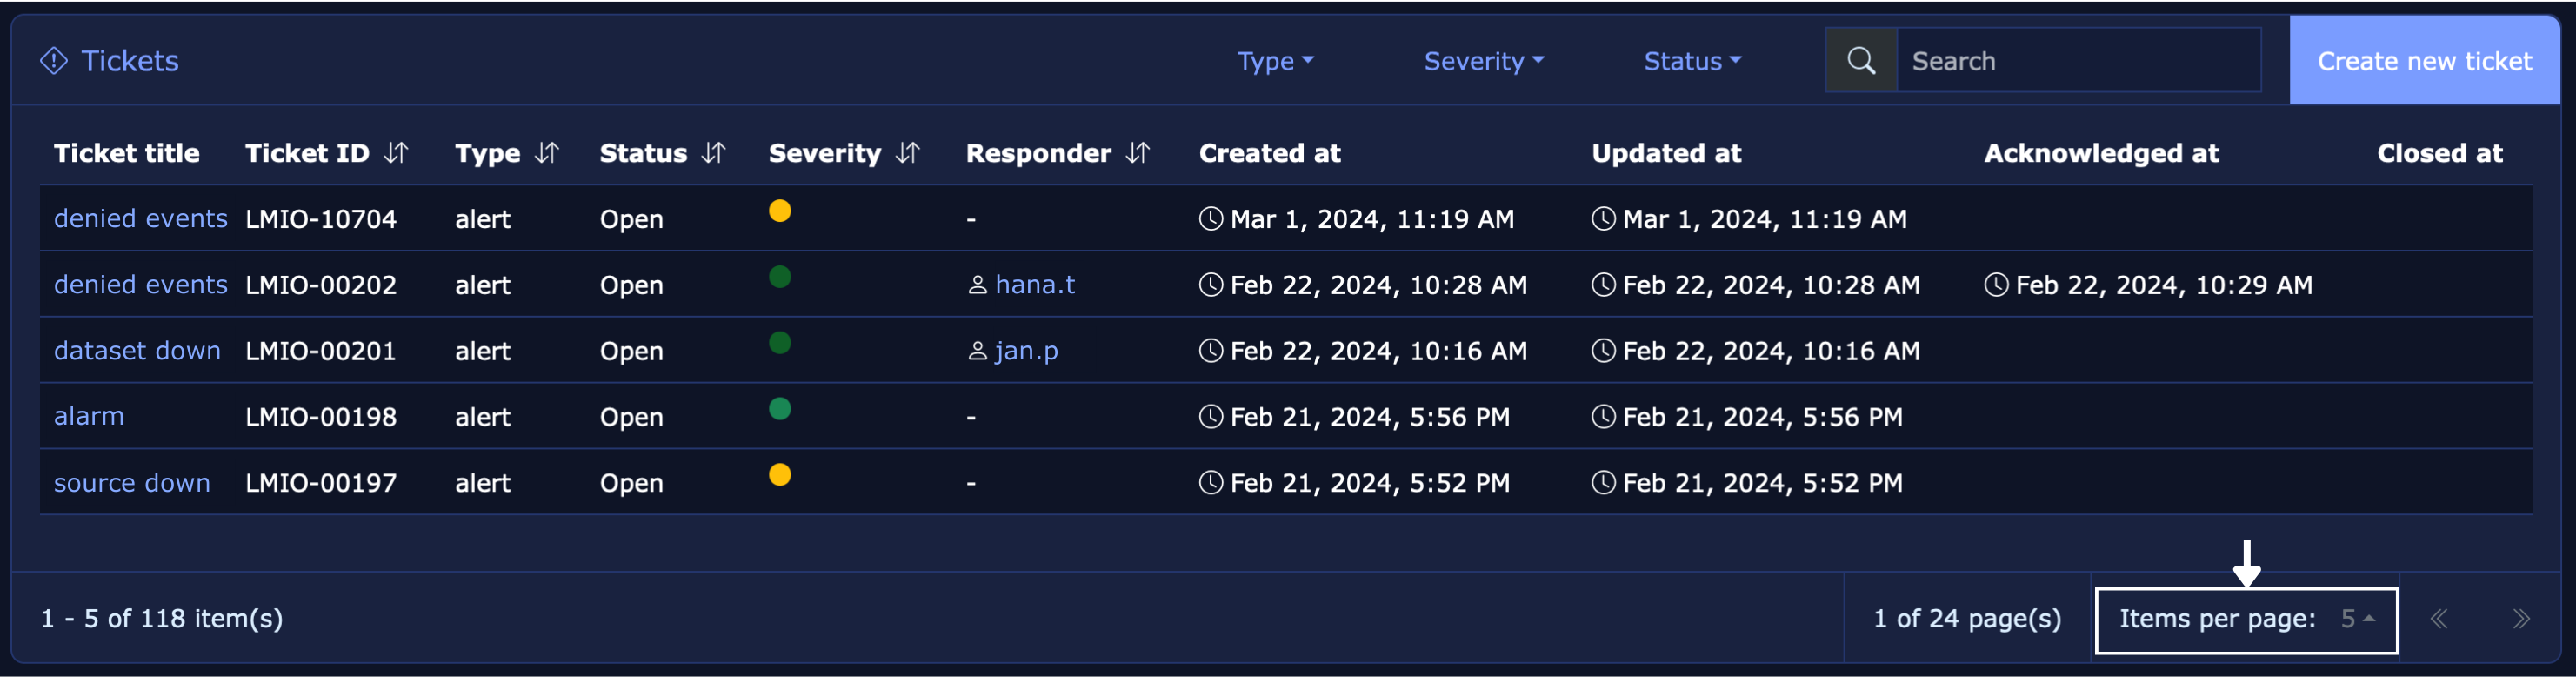Image resolution: width=2576 pixels, height=677 pixels.
Task: Go to the next page arrows
Action: point(2521,619)
